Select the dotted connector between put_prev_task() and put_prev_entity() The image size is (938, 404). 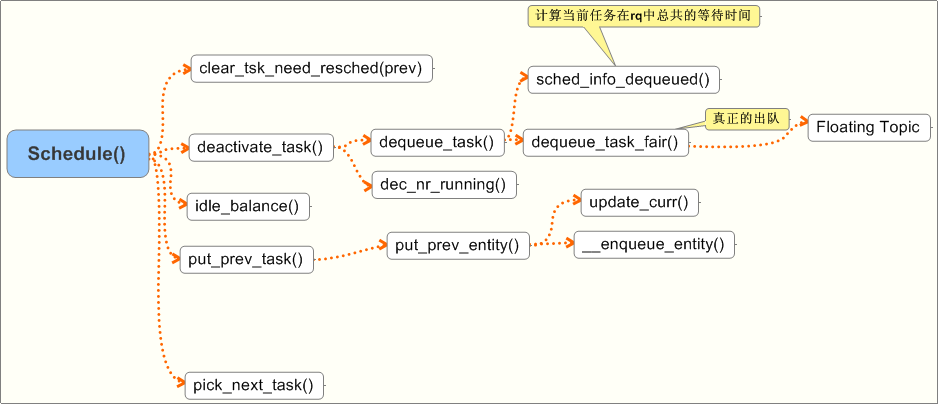tap(350, 255)
